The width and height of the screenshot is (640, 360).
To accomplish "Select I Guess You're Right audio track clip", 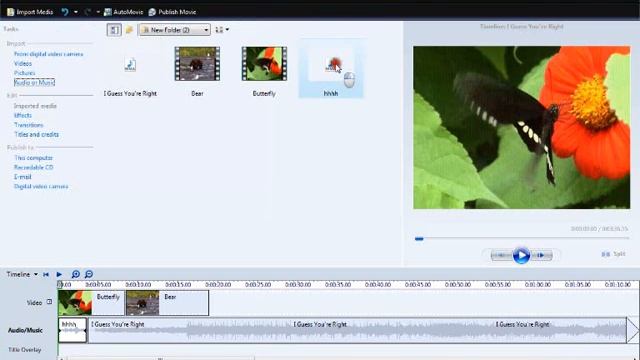I will 357,330.
